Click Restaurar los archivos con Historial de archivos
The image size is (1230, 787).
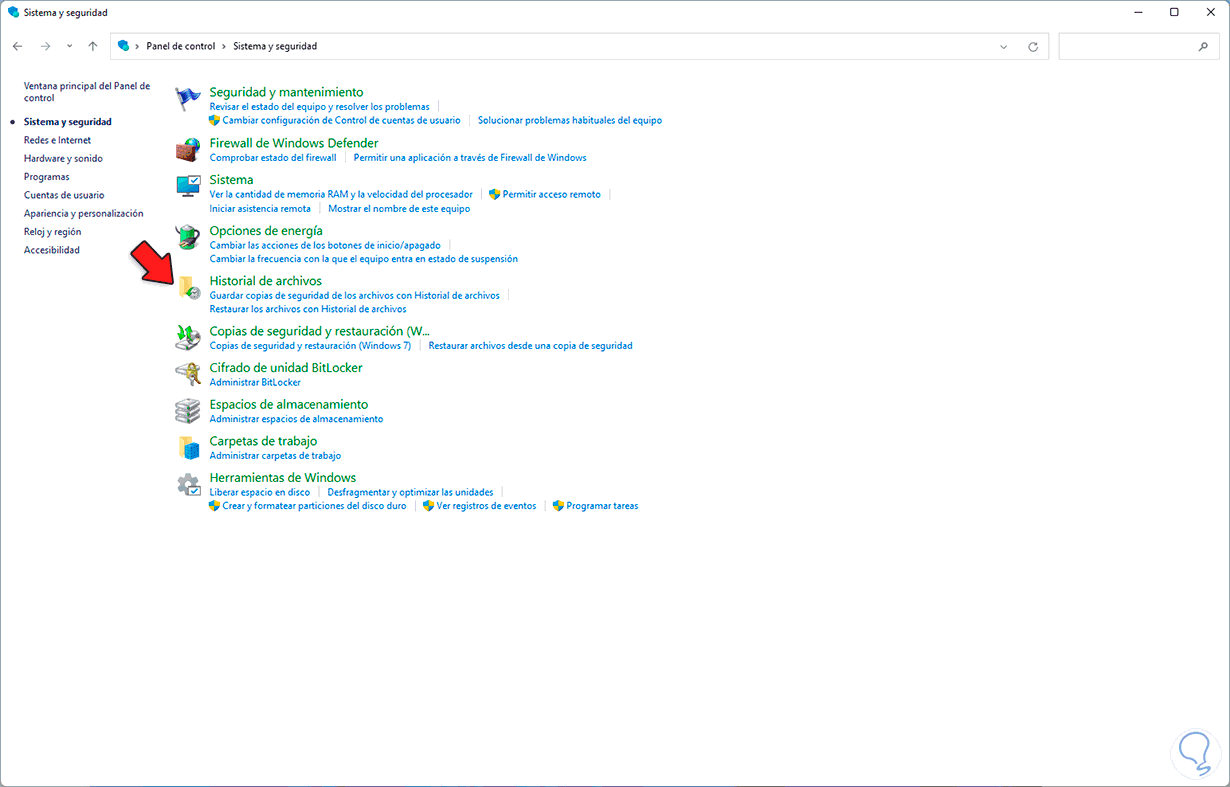pos(308,309)
